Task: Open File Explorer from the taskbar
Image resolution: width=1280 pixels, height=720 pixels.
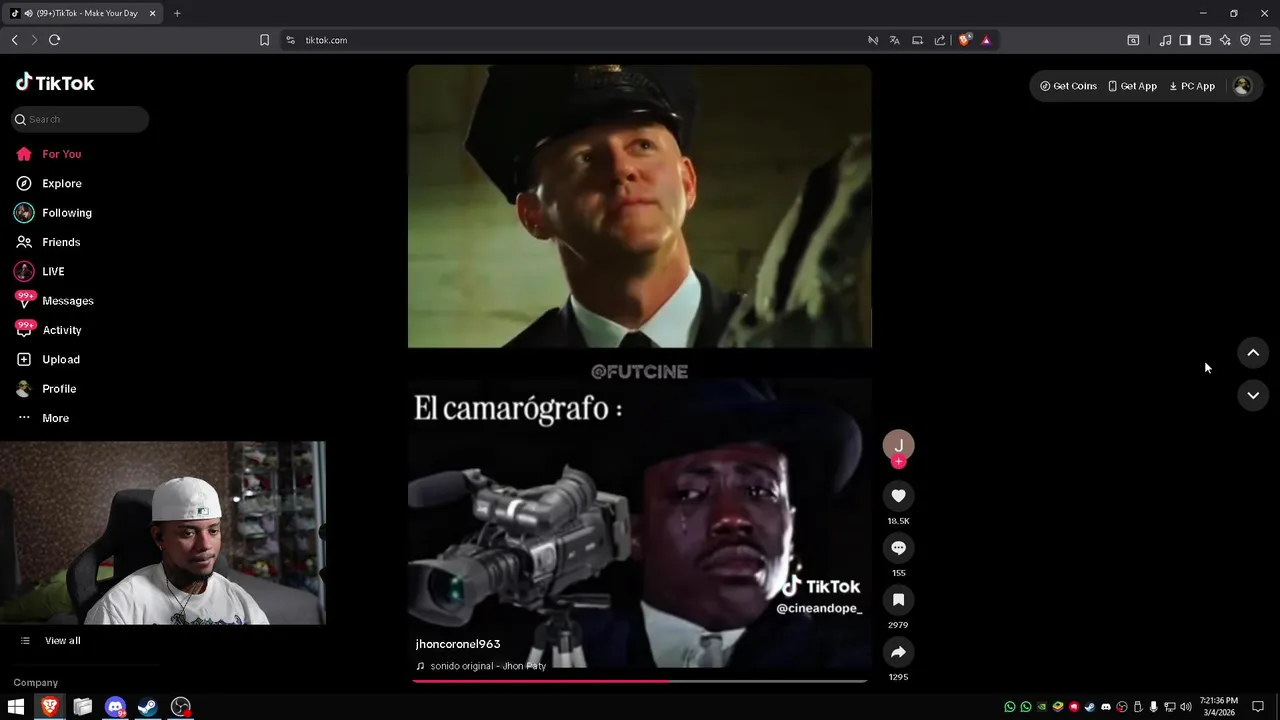Action: coord(82,707)
